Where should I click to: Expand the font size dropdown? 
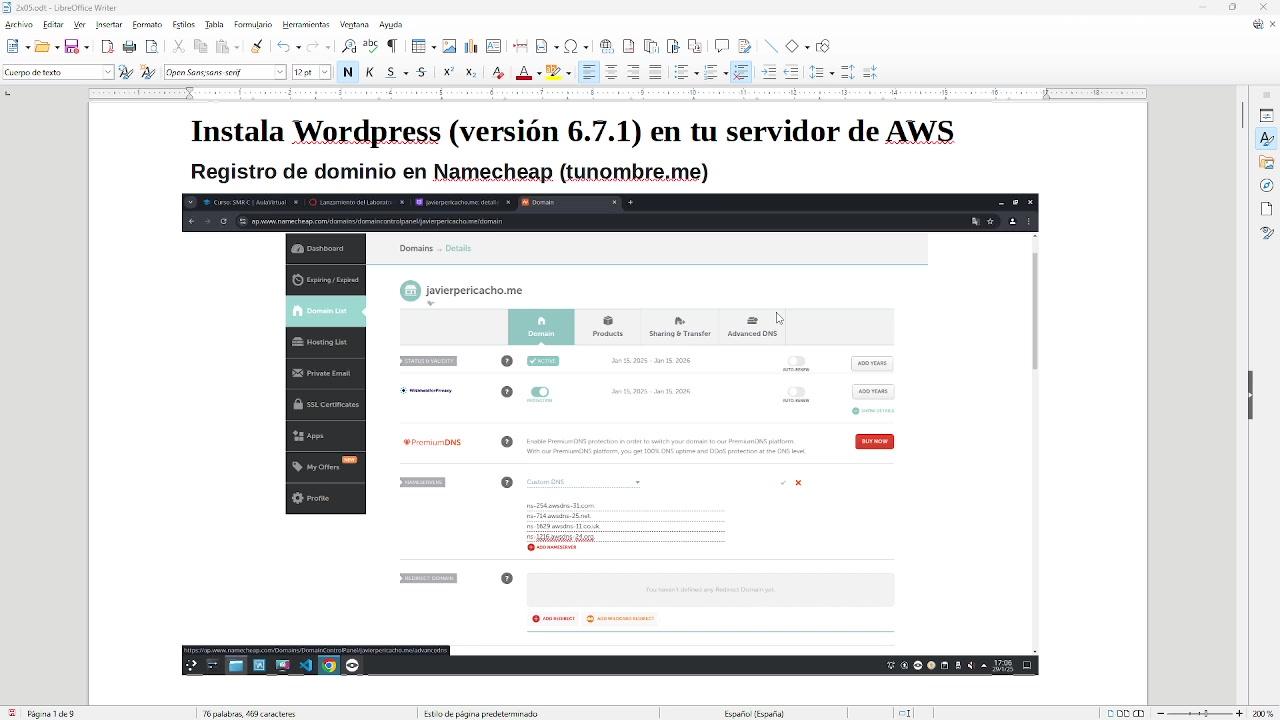pos(325,72)
